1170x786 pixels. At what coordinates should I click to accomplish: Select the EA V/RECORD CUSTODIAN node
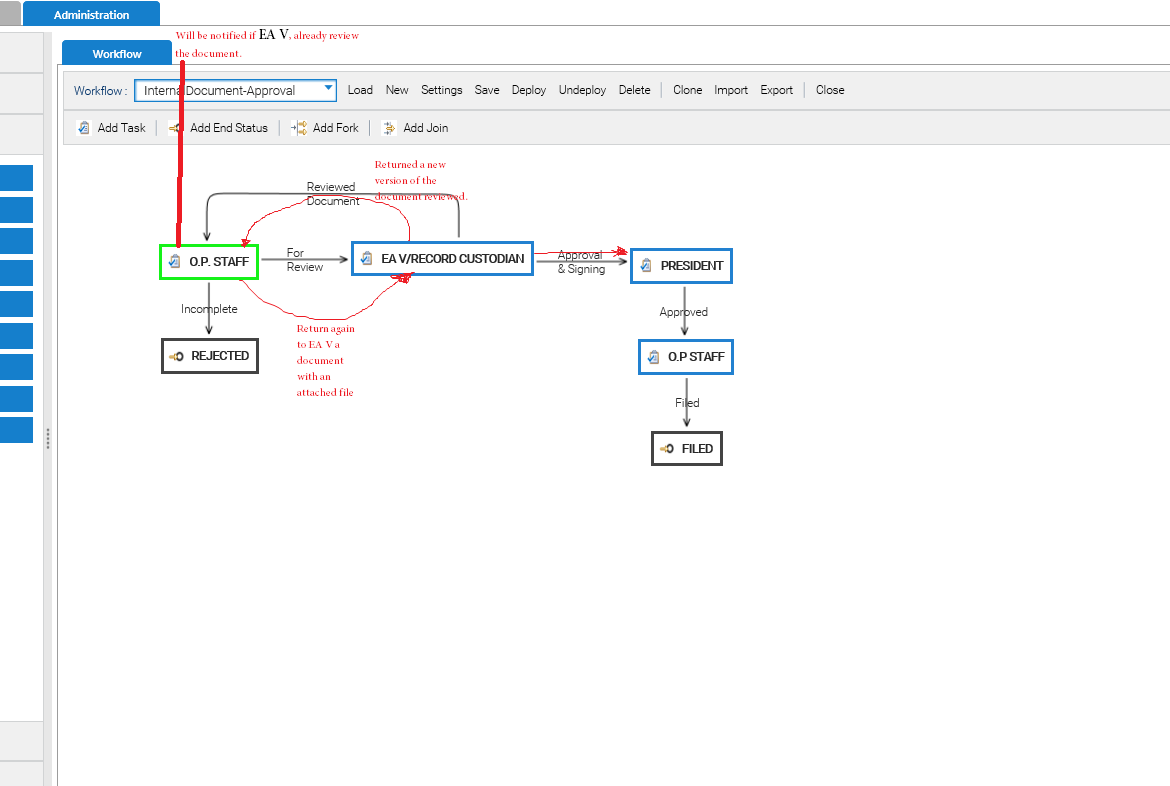click(442, 258)
